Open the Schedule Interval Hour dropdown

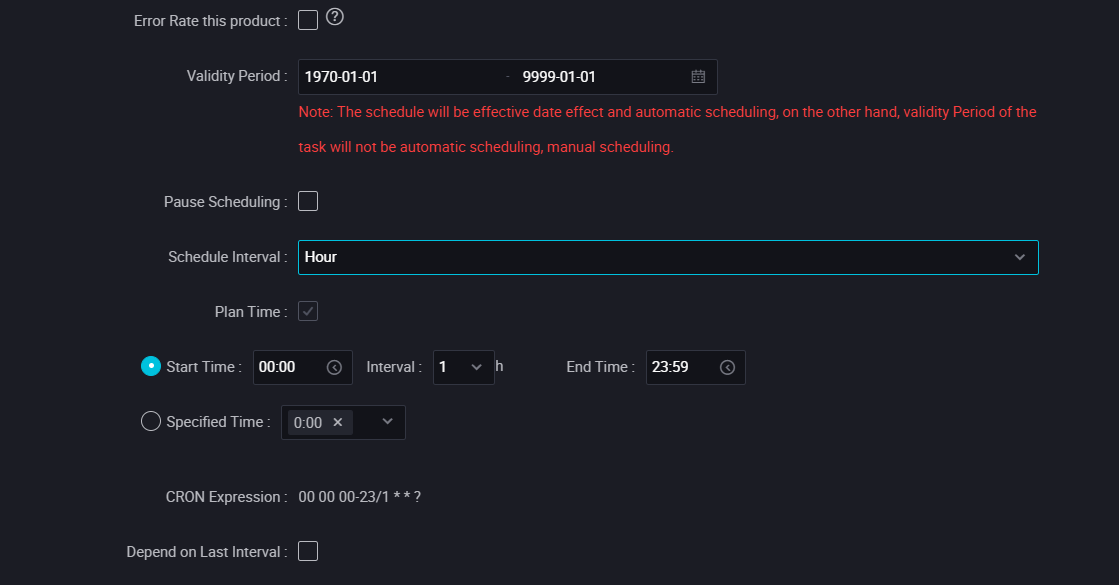[668, 258]
